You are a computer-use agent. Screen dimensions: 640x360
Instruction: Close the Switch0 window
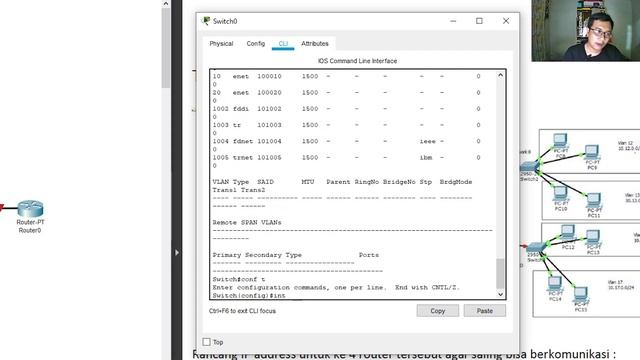[x=506, y=21]
